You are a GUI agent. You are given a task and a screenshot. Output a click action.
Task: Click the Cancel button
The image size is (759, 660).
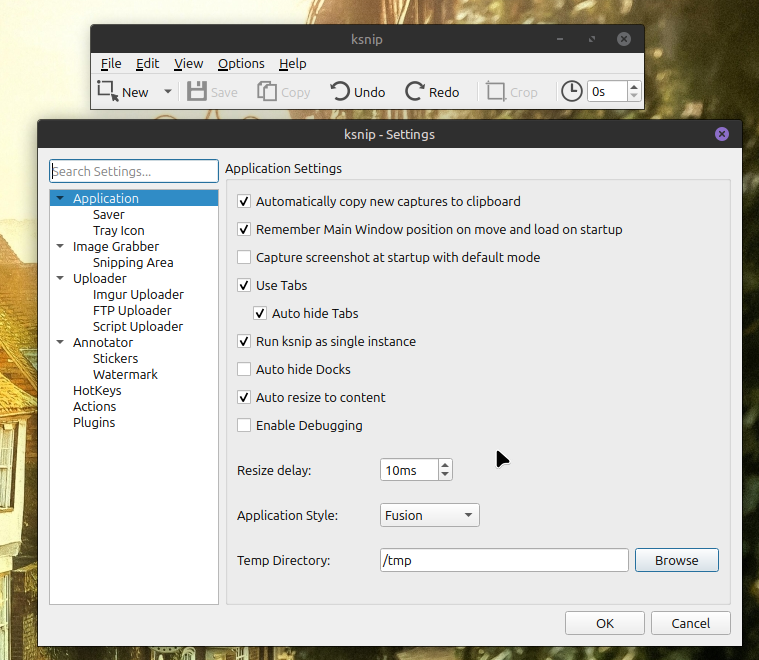(x=691, y=623)
